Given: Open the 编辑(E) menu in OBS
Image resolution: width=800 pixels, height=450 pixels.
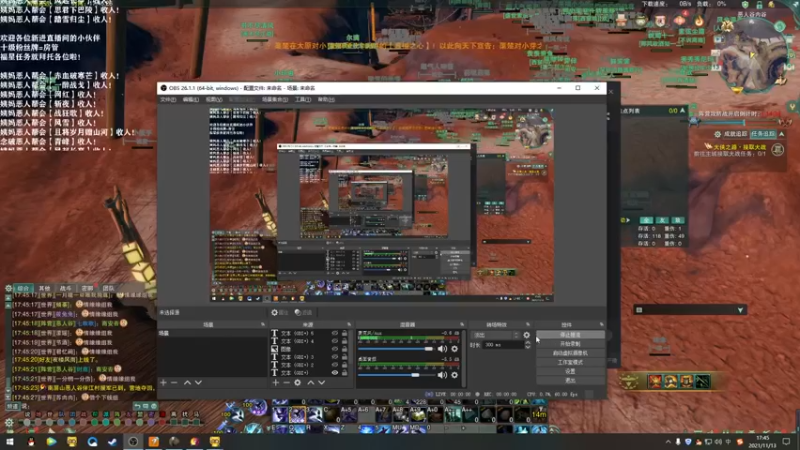Looking at the screenshot, I should tap(191, 99).
